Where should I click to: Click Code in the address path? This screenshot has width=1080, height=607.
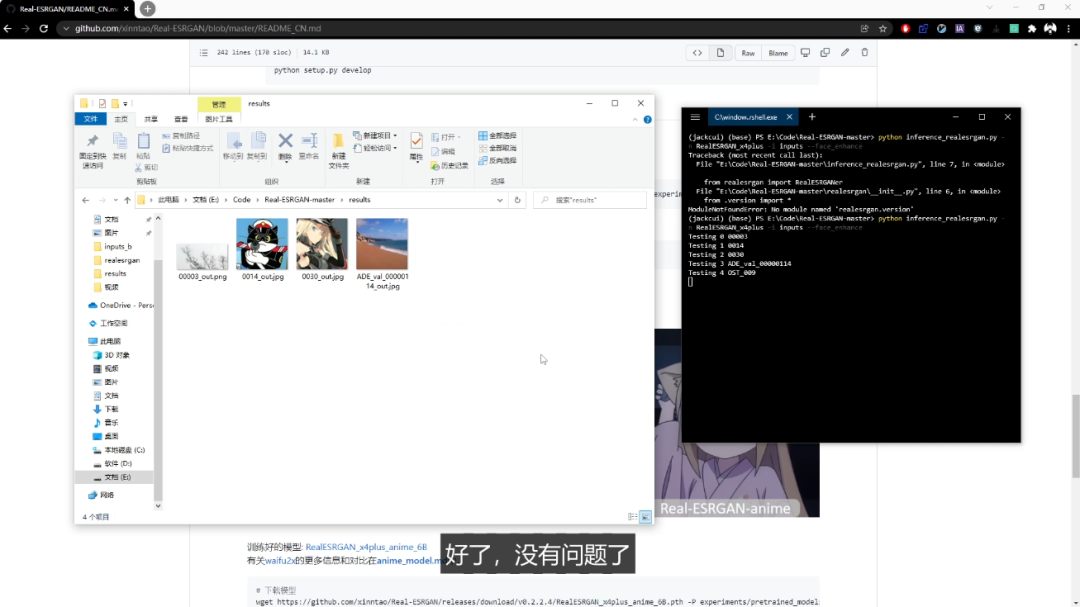[242, 200]
